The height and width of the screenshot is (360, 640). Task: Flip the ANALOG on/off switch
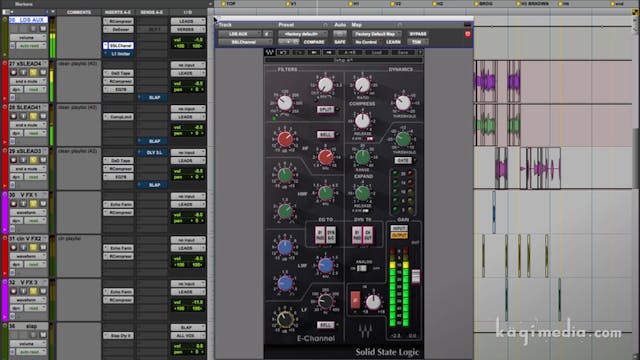362,268
